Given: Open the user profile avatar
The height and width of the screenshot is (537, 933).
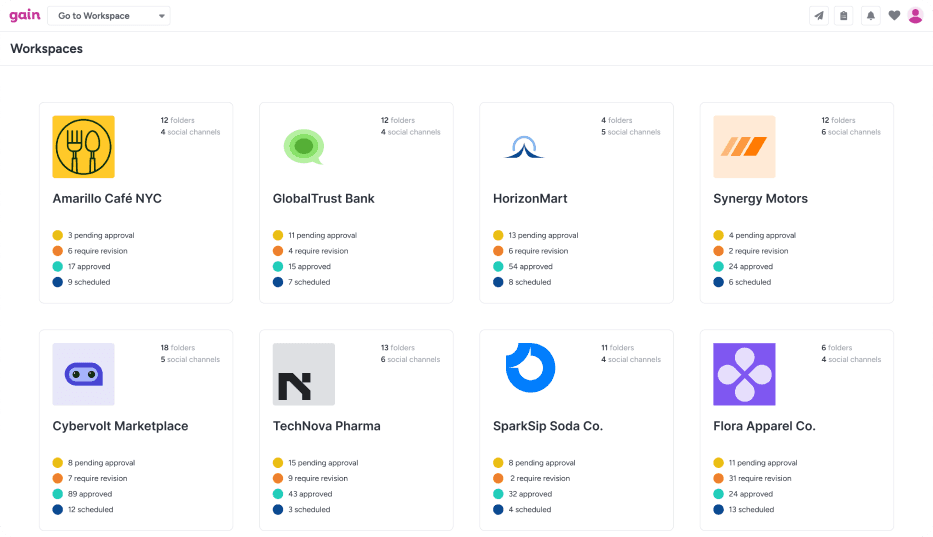Looking at the screenshot, I should point(915,16).
